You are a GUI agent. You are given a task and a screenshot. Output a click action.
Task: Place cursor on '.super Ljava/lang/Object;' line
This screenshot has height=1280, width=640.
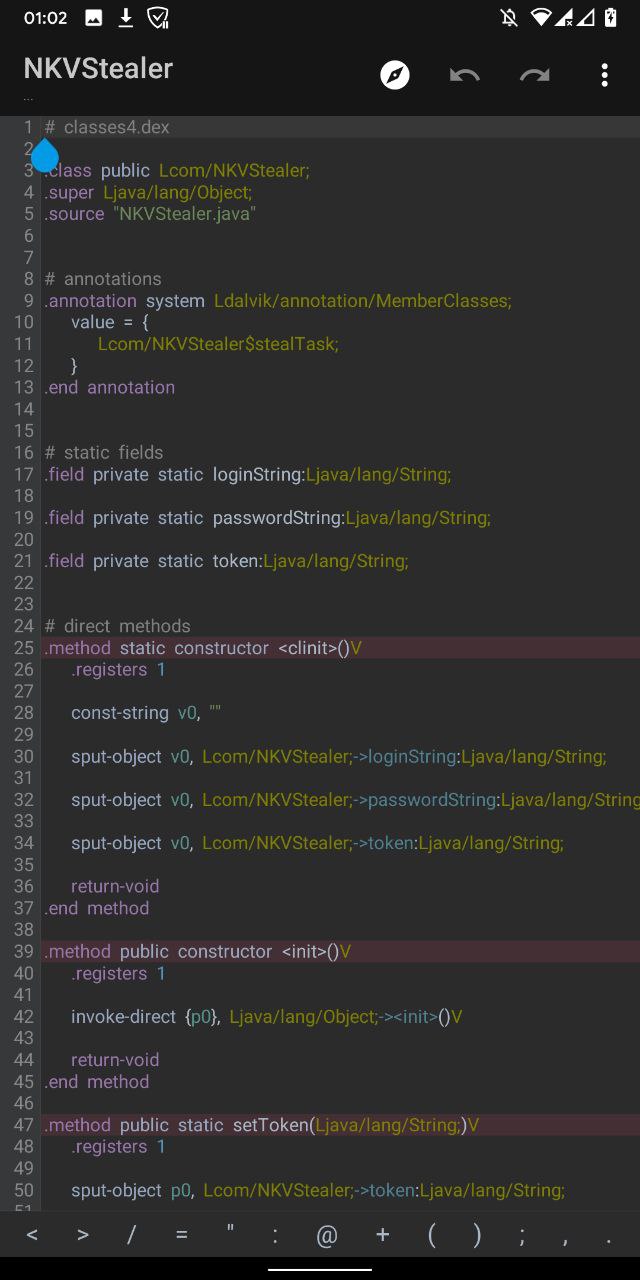[x=148, y=192]
